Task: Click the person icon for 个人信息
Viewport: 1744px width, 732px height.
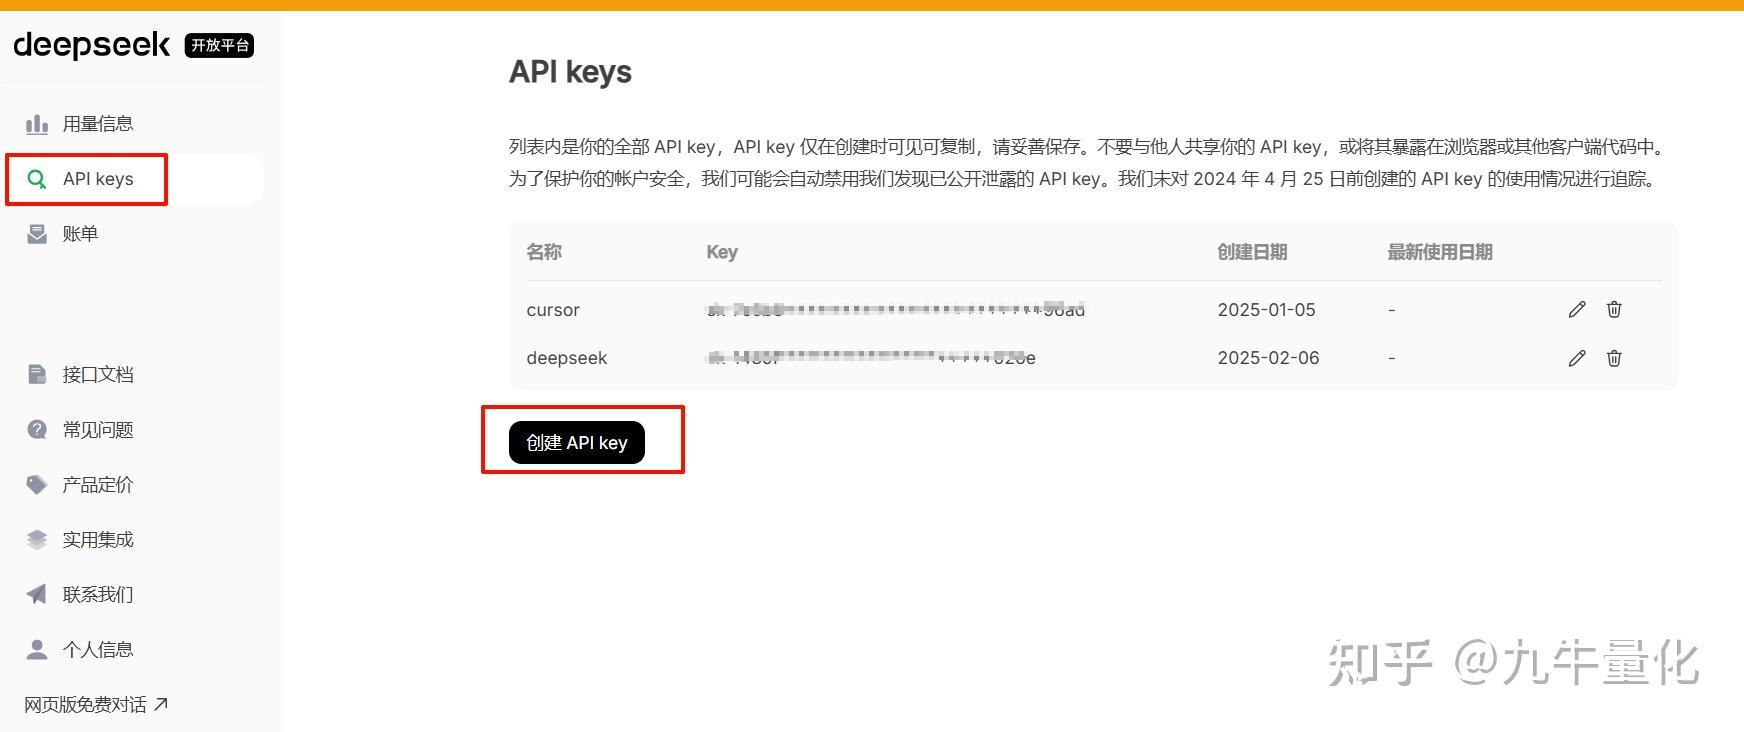Action: pos(37,650)
